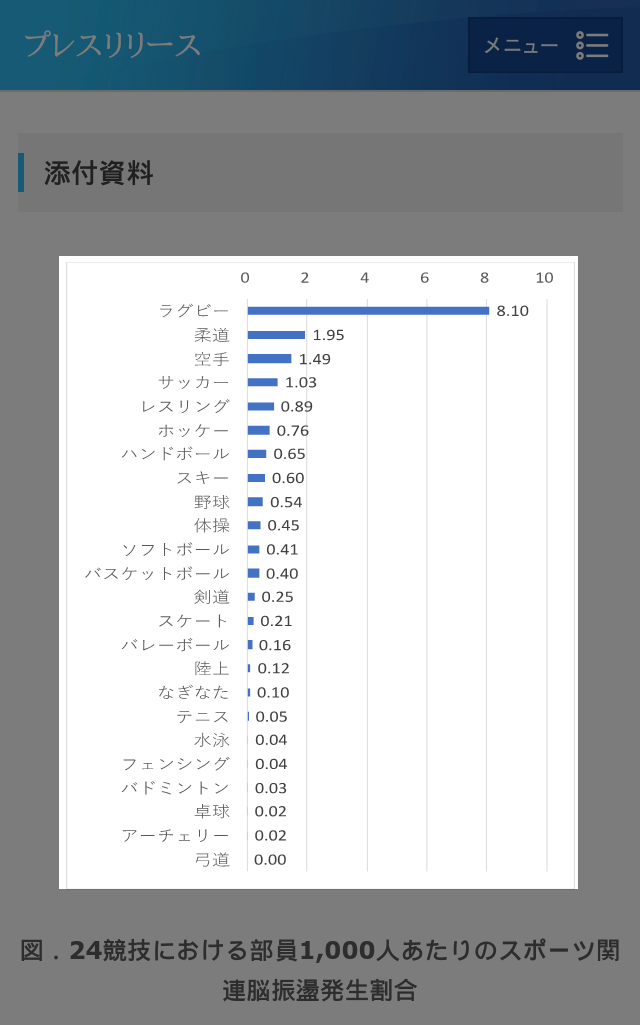Select the 添付資料 section heading
Screen dimensions: 640x1025
pos(98,173)
